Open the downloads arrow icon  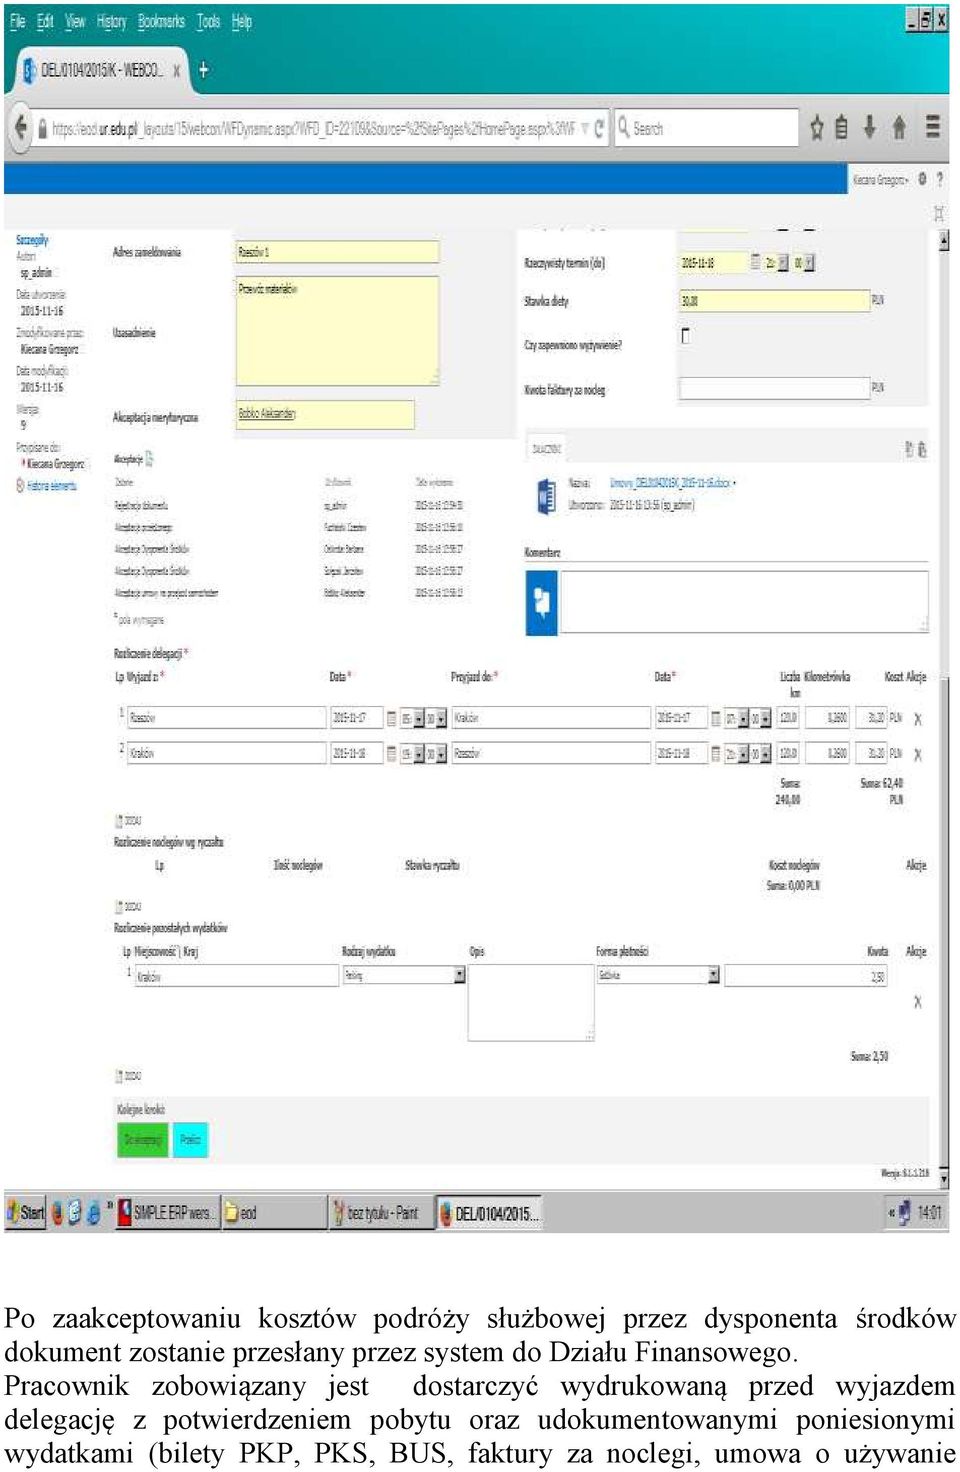tap(869, 127)
